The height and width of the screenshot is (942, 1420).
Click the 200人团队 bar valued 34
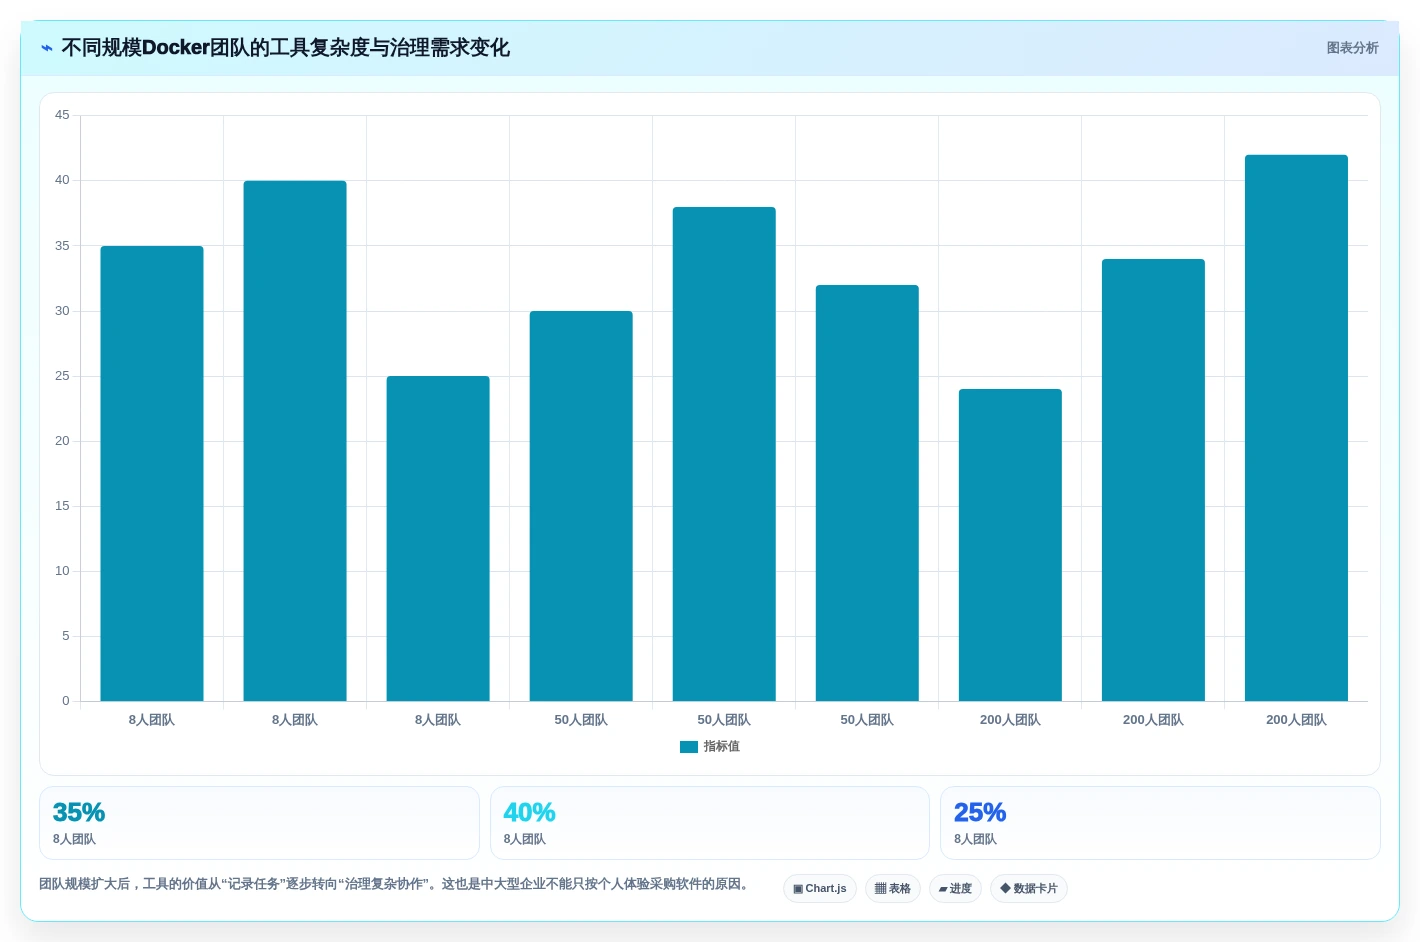pos(1153,480)
